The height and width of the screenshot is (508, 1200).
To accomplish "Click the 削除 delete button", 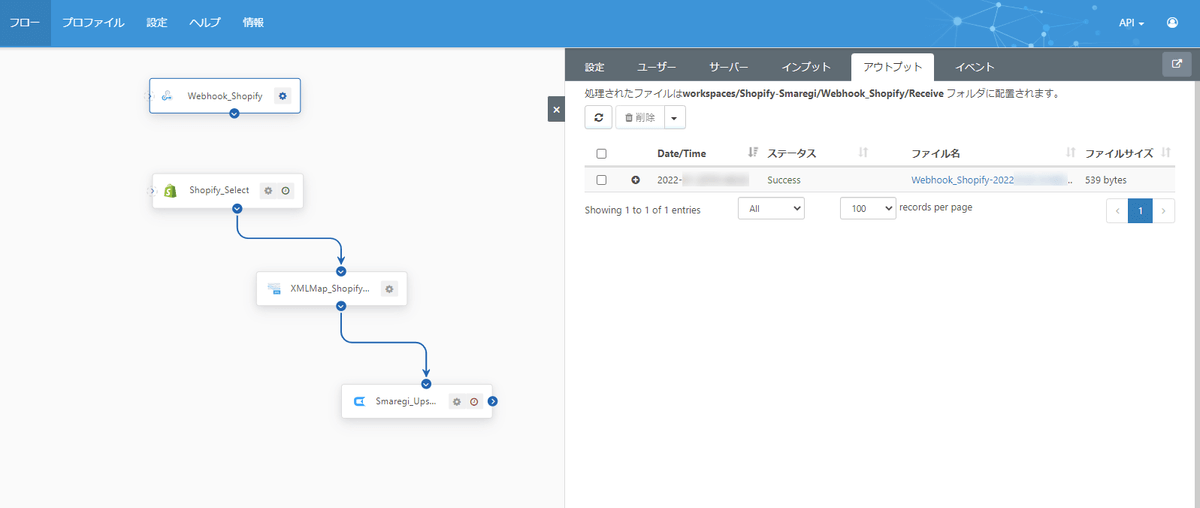I will point(639,117).
